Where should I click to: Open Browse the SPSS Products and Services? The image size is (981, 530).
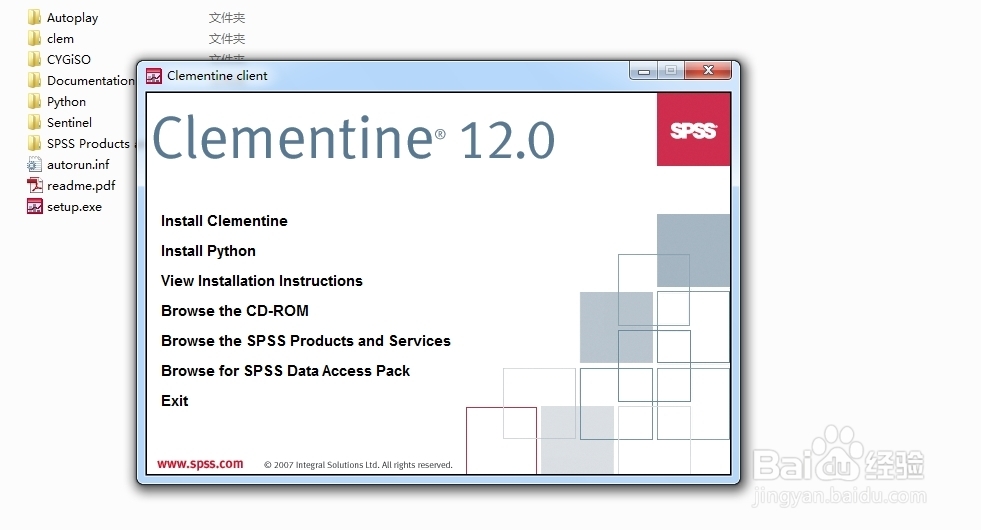306,341
